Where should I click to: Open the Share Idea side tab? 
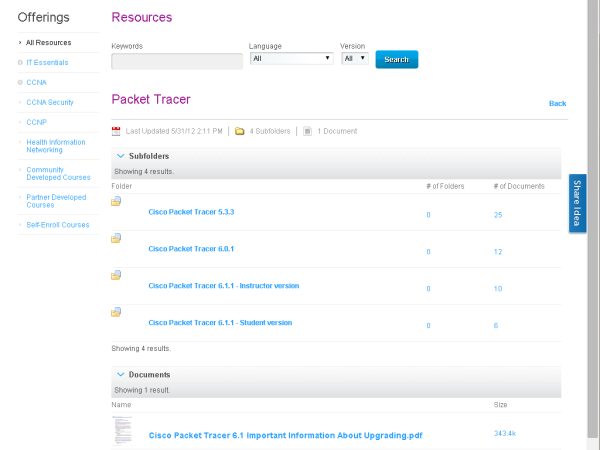coord(577,203)
